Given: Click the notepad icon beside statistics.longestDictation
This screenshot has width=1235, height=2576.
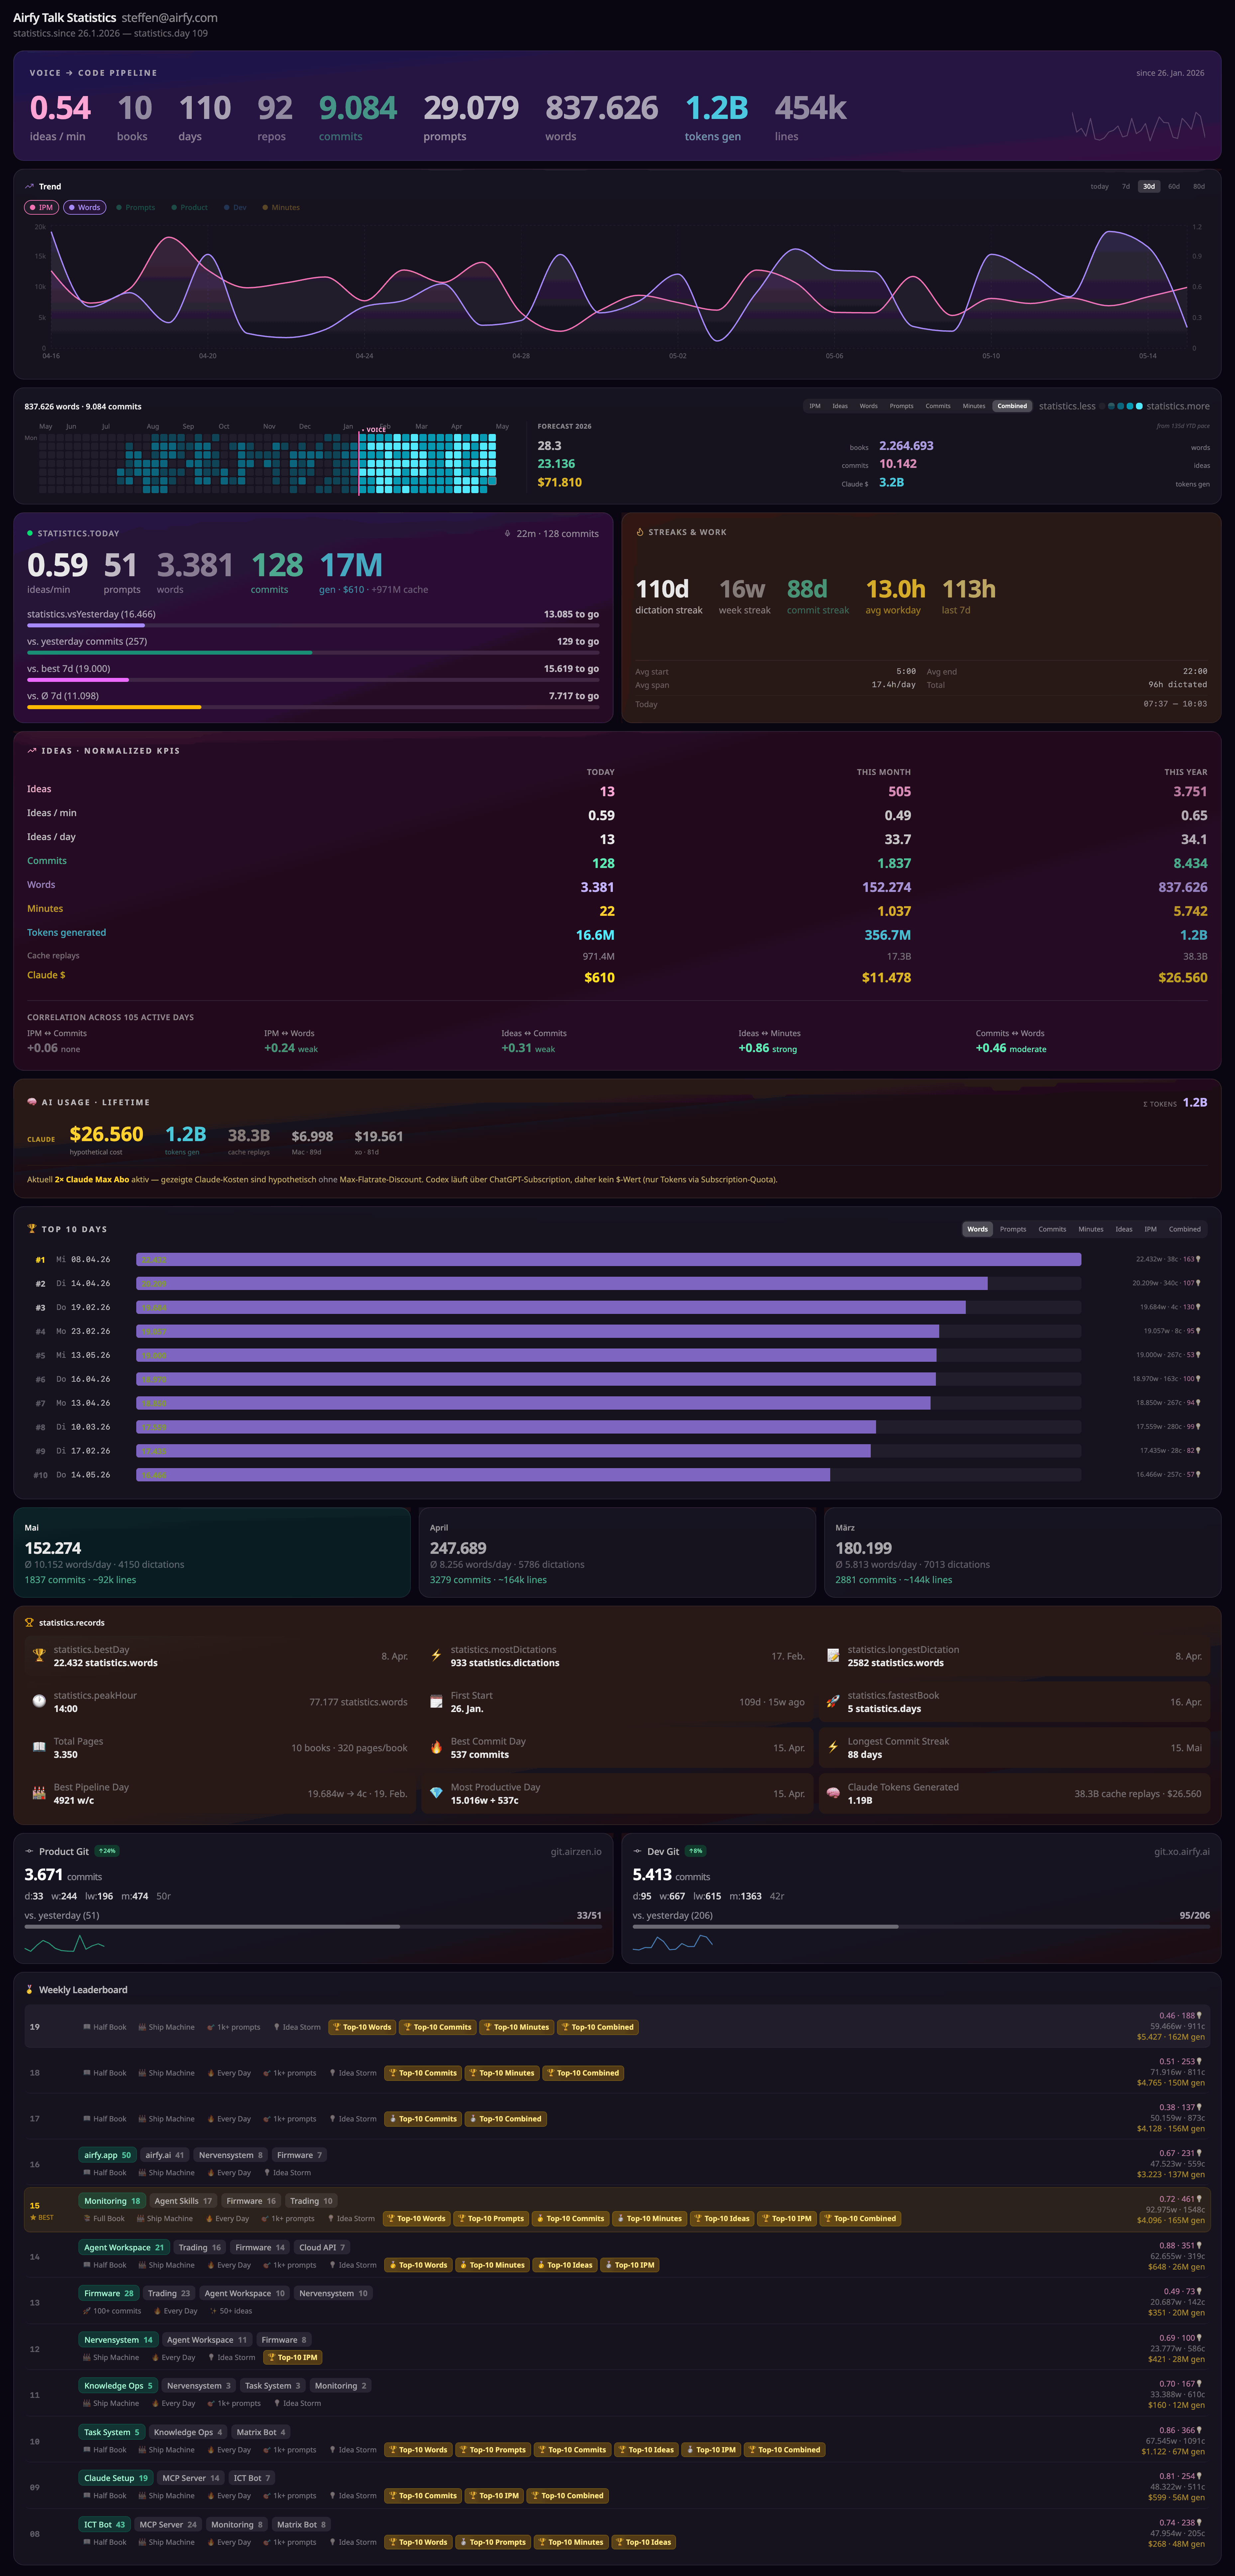Looking at the screenshot, I should pyautogui.click(x=833, y=1655).
